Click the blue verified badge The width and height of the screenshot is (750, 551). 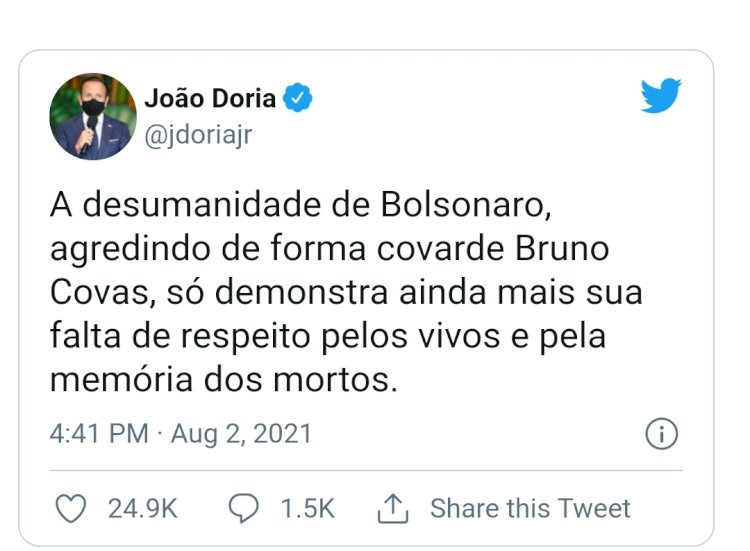(x=297, y=98)
